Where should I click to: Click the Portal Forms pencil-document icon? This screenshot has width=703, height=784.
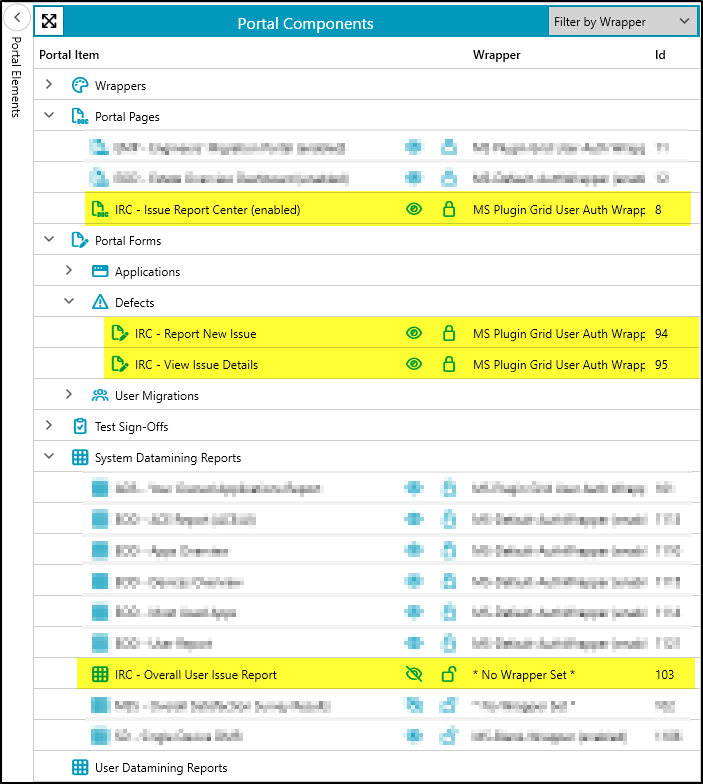point(80,240)
